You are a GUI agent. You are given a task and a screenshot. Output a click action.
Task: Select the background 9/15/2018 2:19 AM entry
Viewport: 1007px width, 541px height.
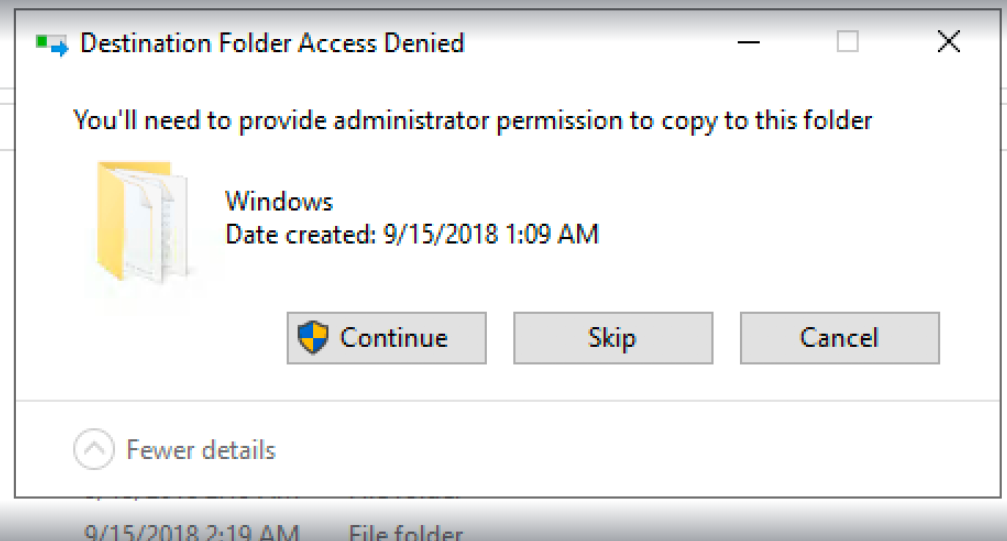point(191,532)
